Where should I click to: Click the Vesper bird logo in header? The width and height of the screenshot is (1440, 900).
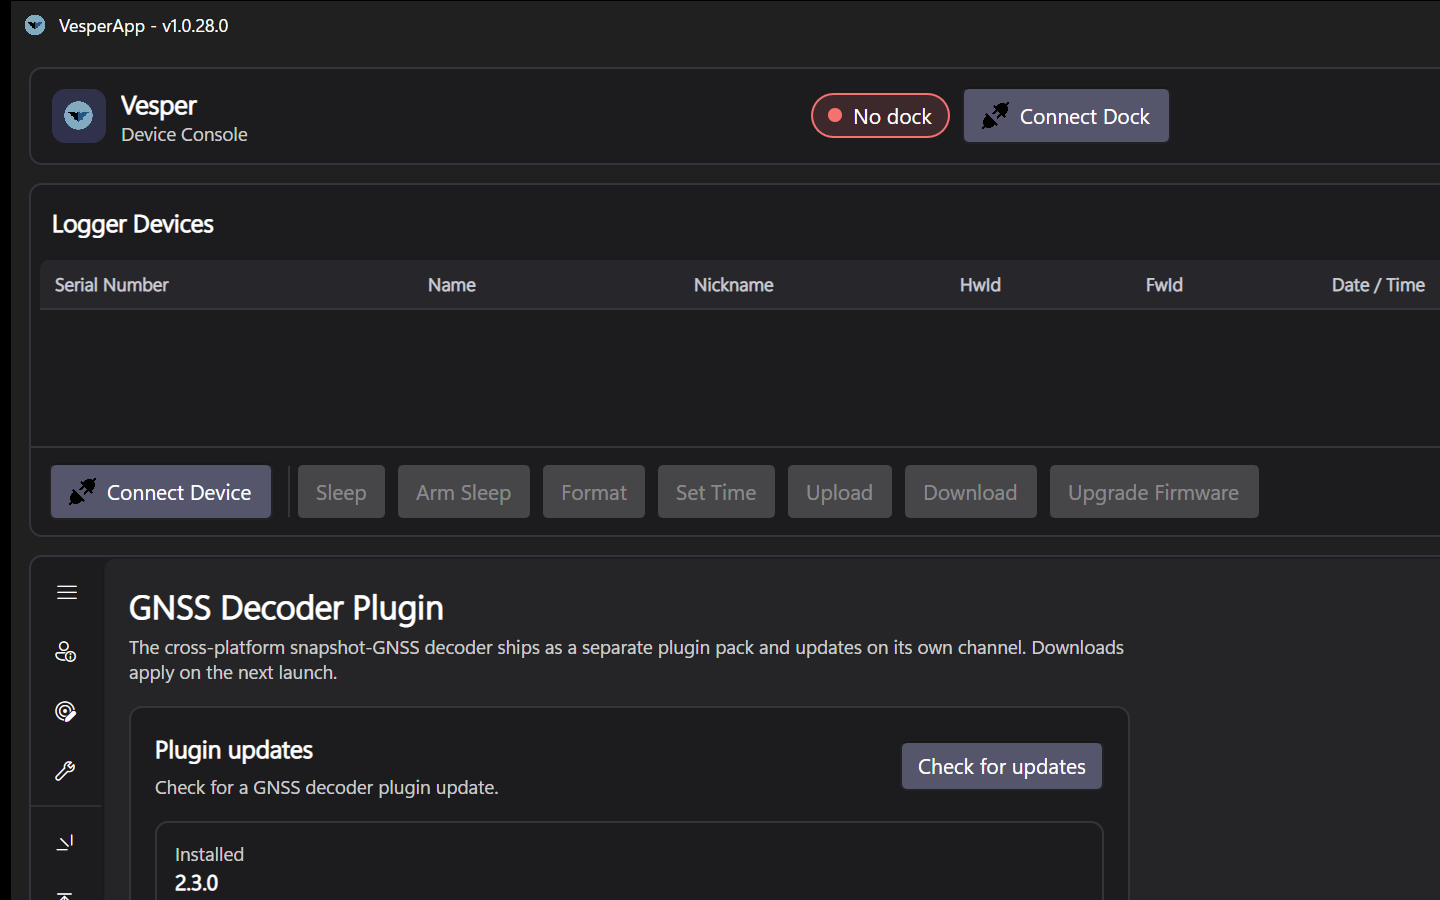(x=79, y=116)
